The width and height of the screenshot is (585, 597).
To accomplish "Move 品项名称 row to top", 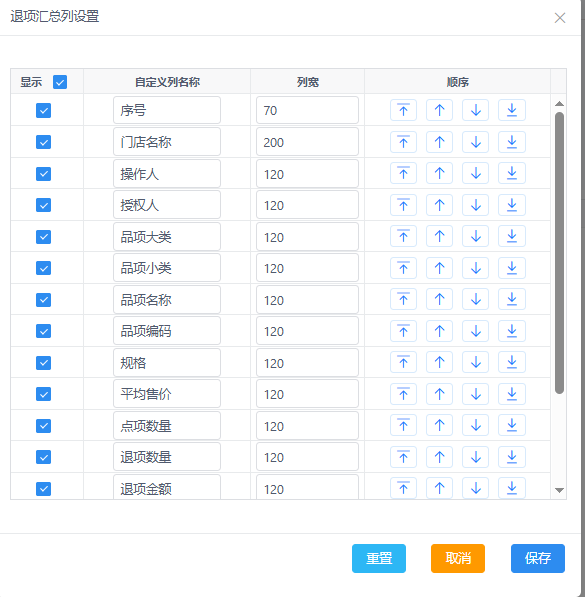I will pyautogui.click(x=403, y=299).
